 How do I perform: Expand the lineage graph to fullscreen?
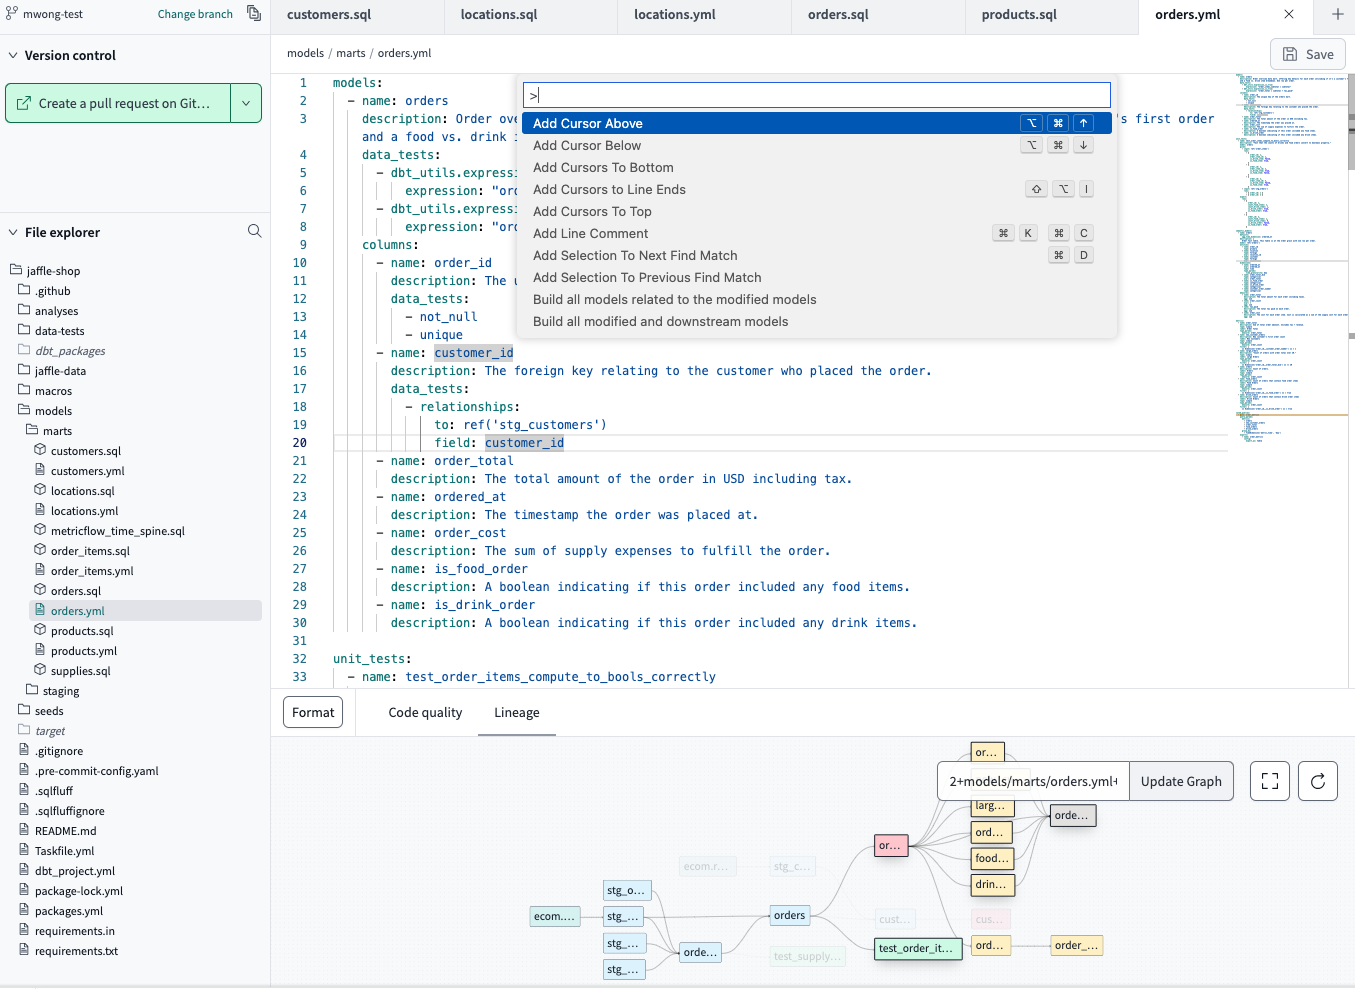[1269, 781]
